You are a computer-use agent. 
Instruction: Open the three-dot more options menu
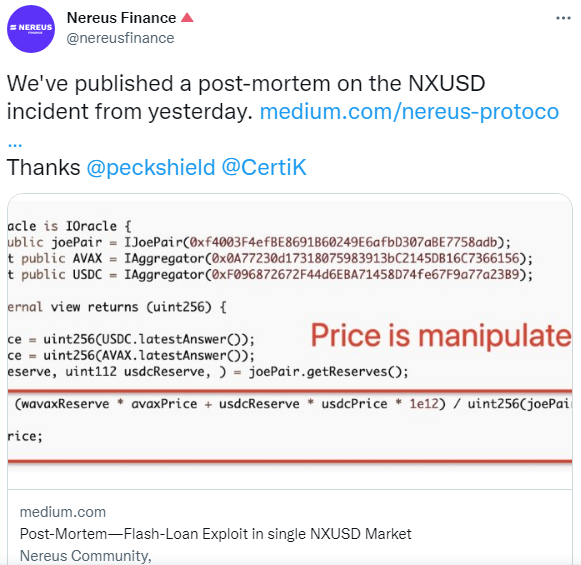point(563,18)
